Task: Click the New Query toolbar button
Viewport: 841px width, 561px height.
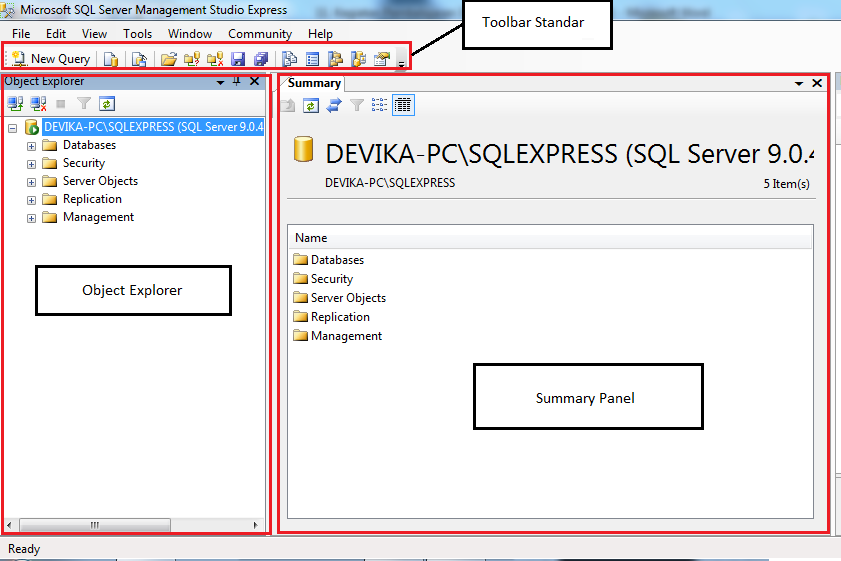Action: coord(50,58)
